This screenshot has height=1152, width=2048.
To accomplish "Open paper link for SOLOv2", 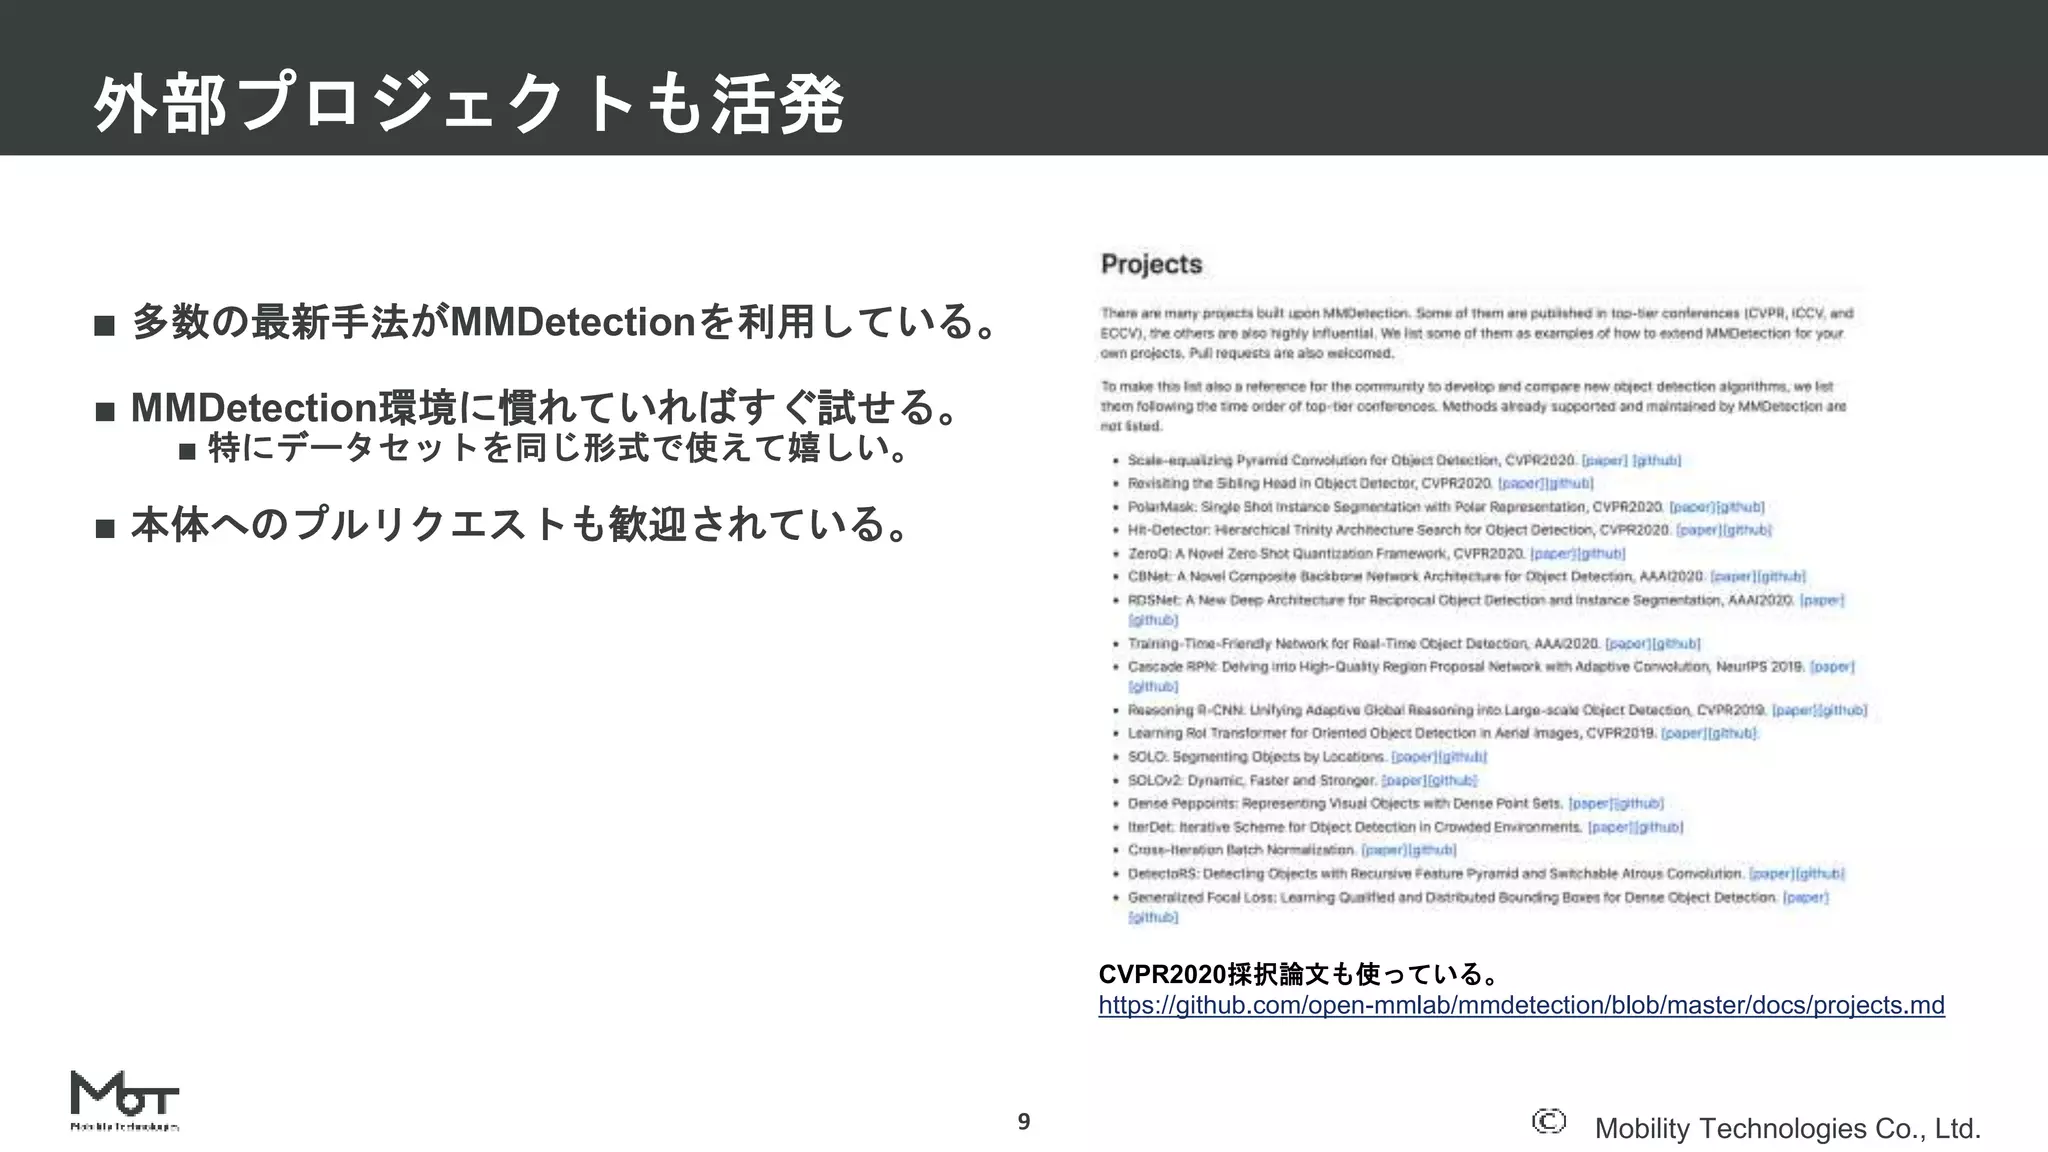I will point(1404,781).
